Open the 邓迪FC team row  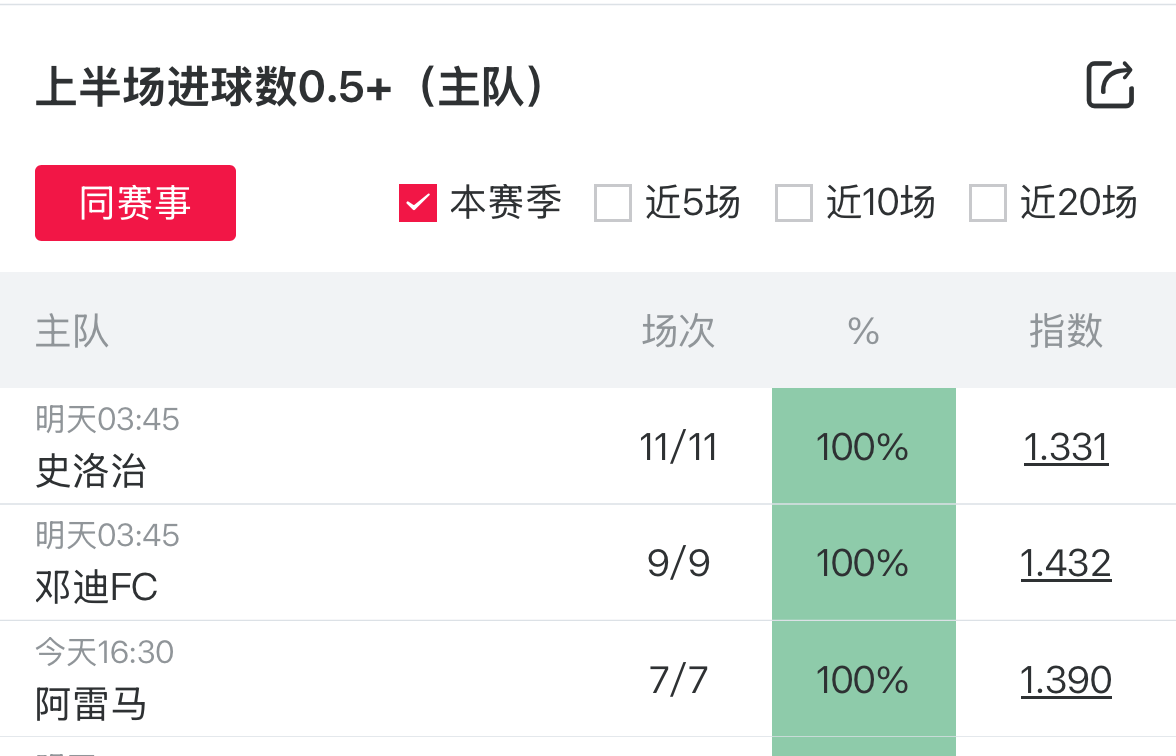point(97,587)
